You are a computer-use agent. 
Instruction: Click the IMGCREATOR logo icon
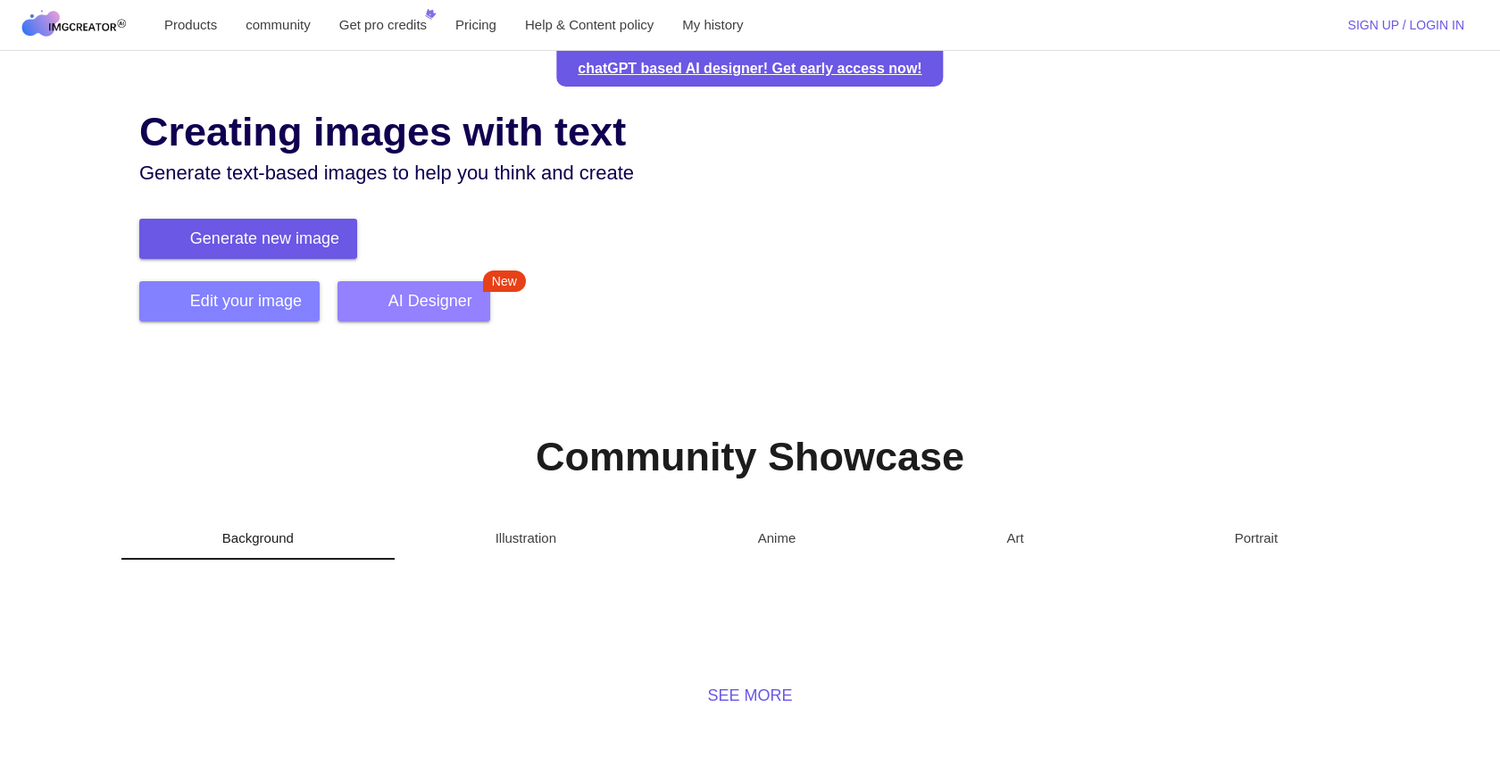tap(38, 23)
